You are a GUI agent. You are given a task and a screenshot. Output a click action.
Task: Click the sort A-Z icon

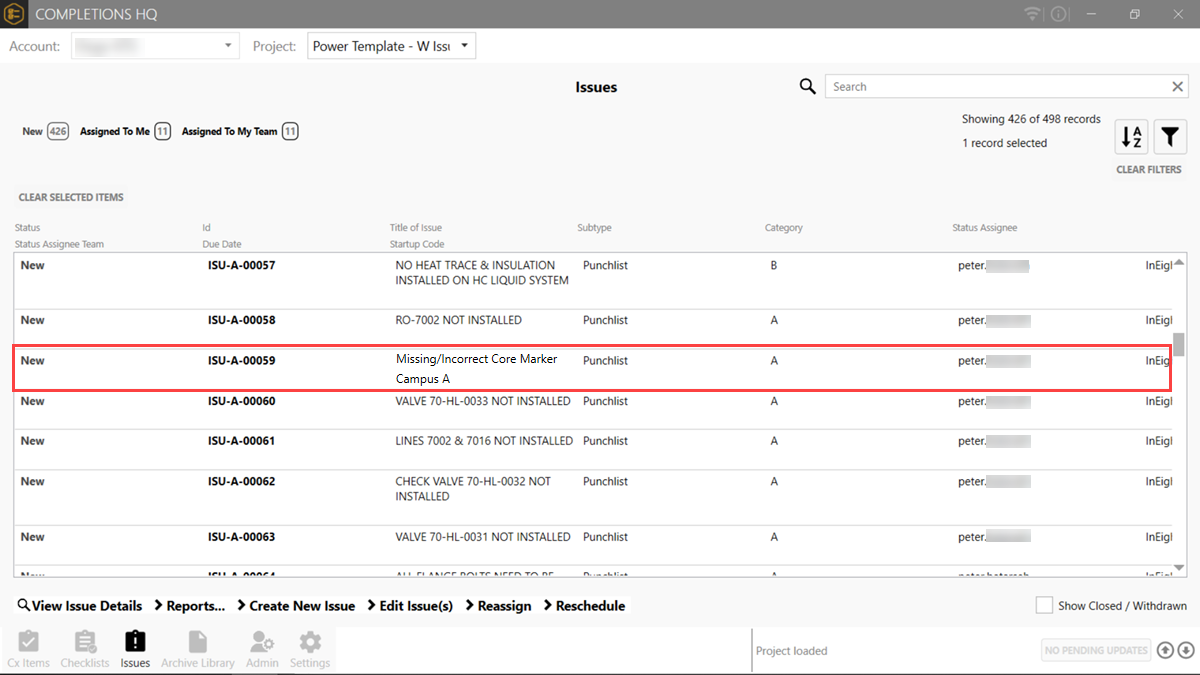click(1131, 137)
